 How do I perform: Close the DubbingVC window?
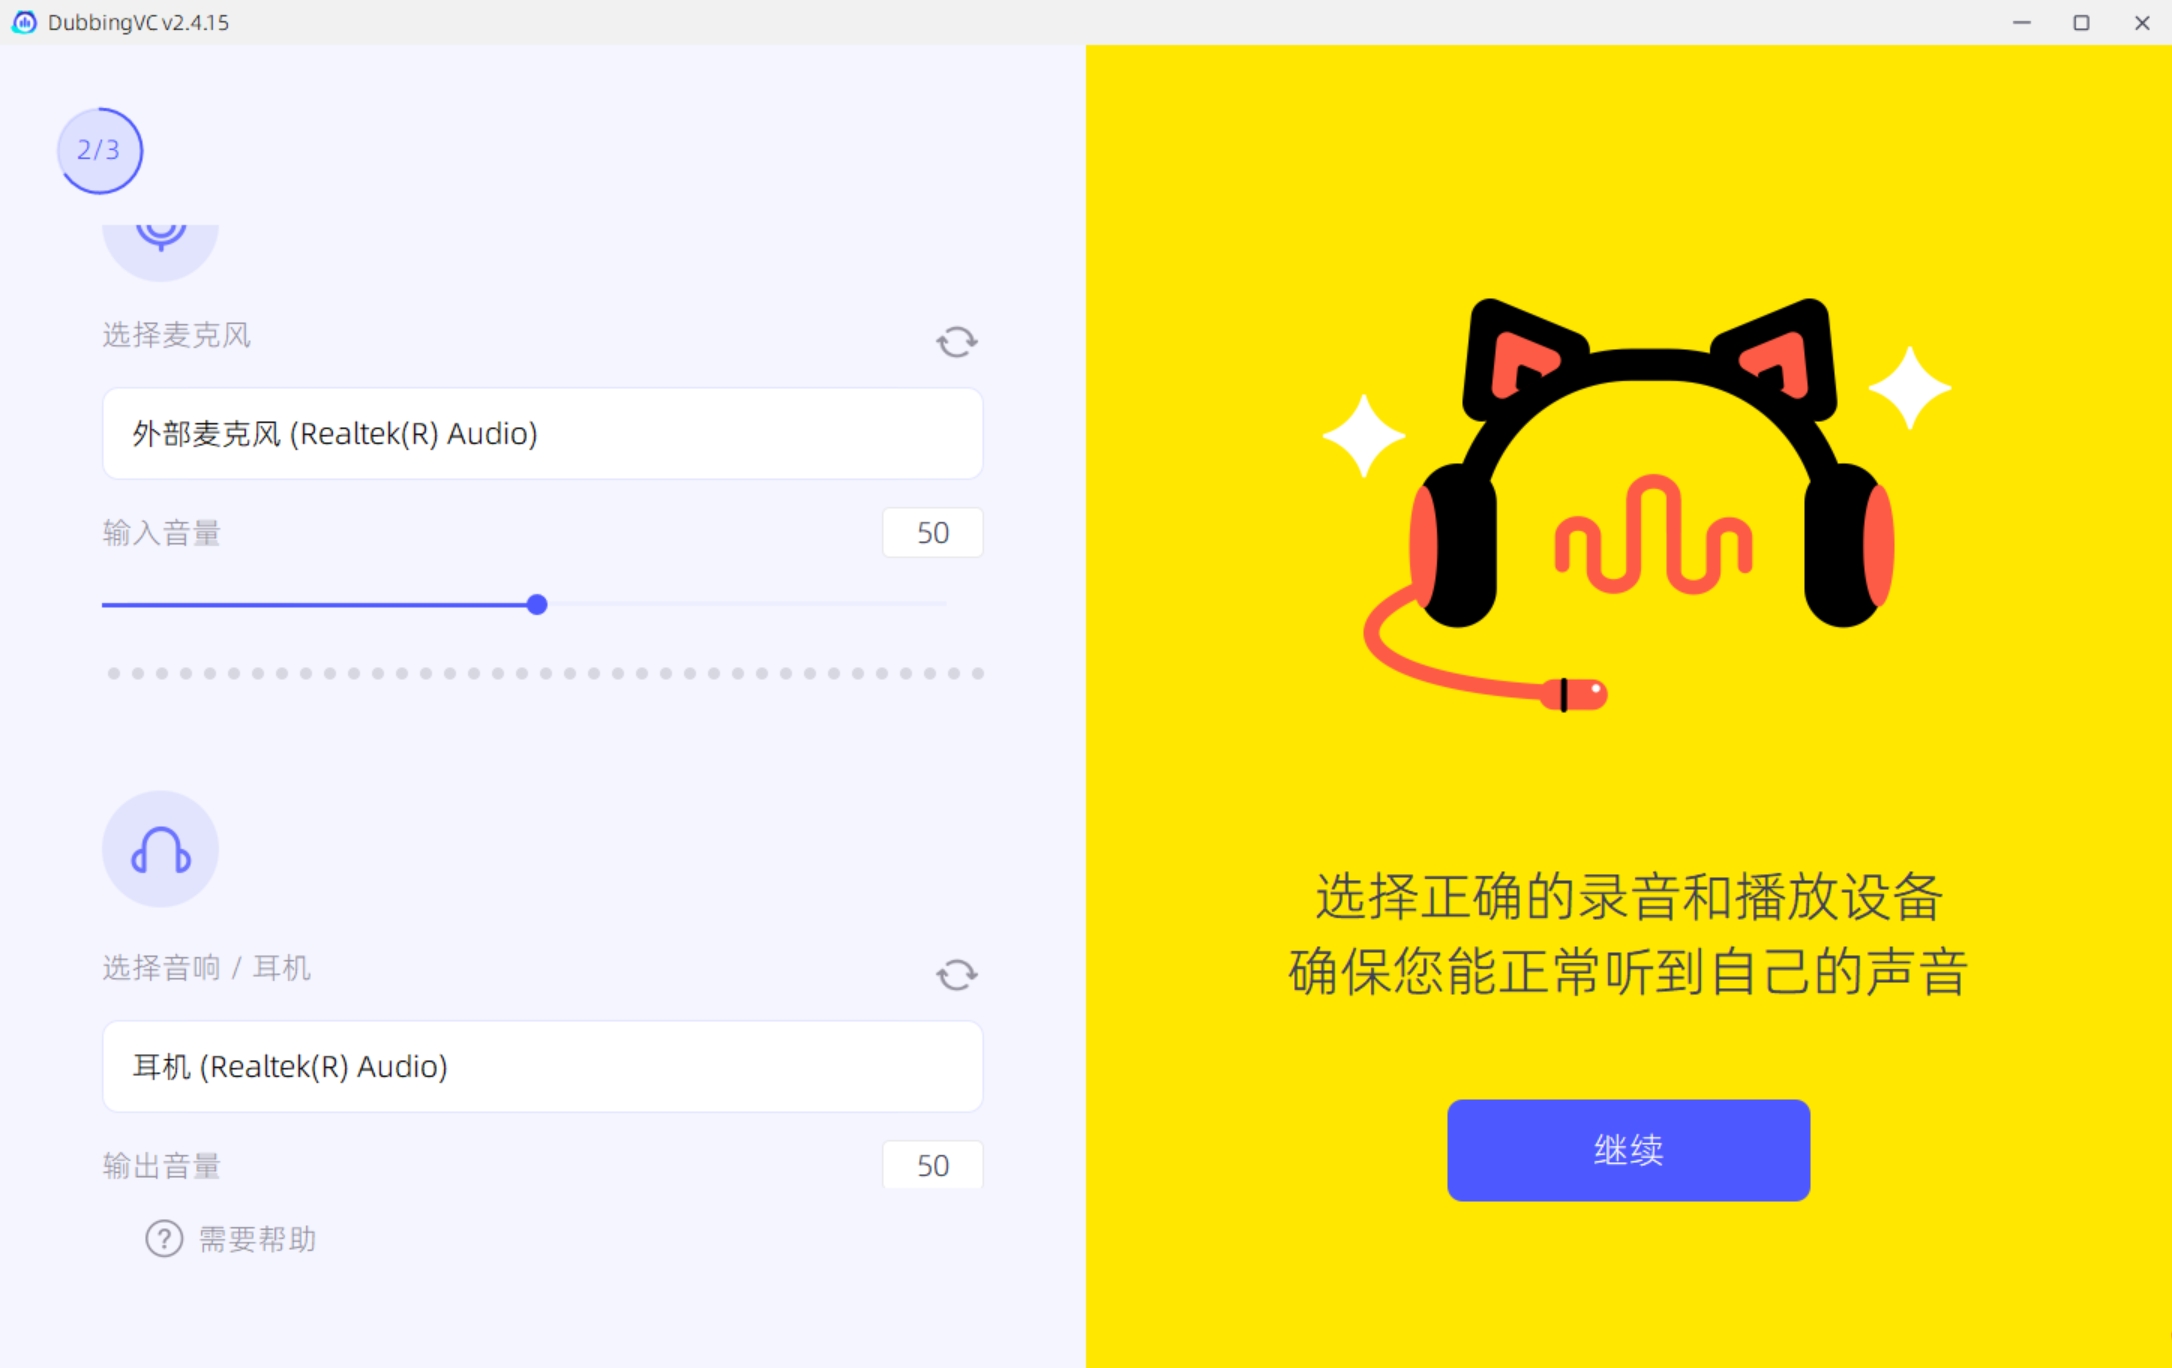[x=2142, y=22]
